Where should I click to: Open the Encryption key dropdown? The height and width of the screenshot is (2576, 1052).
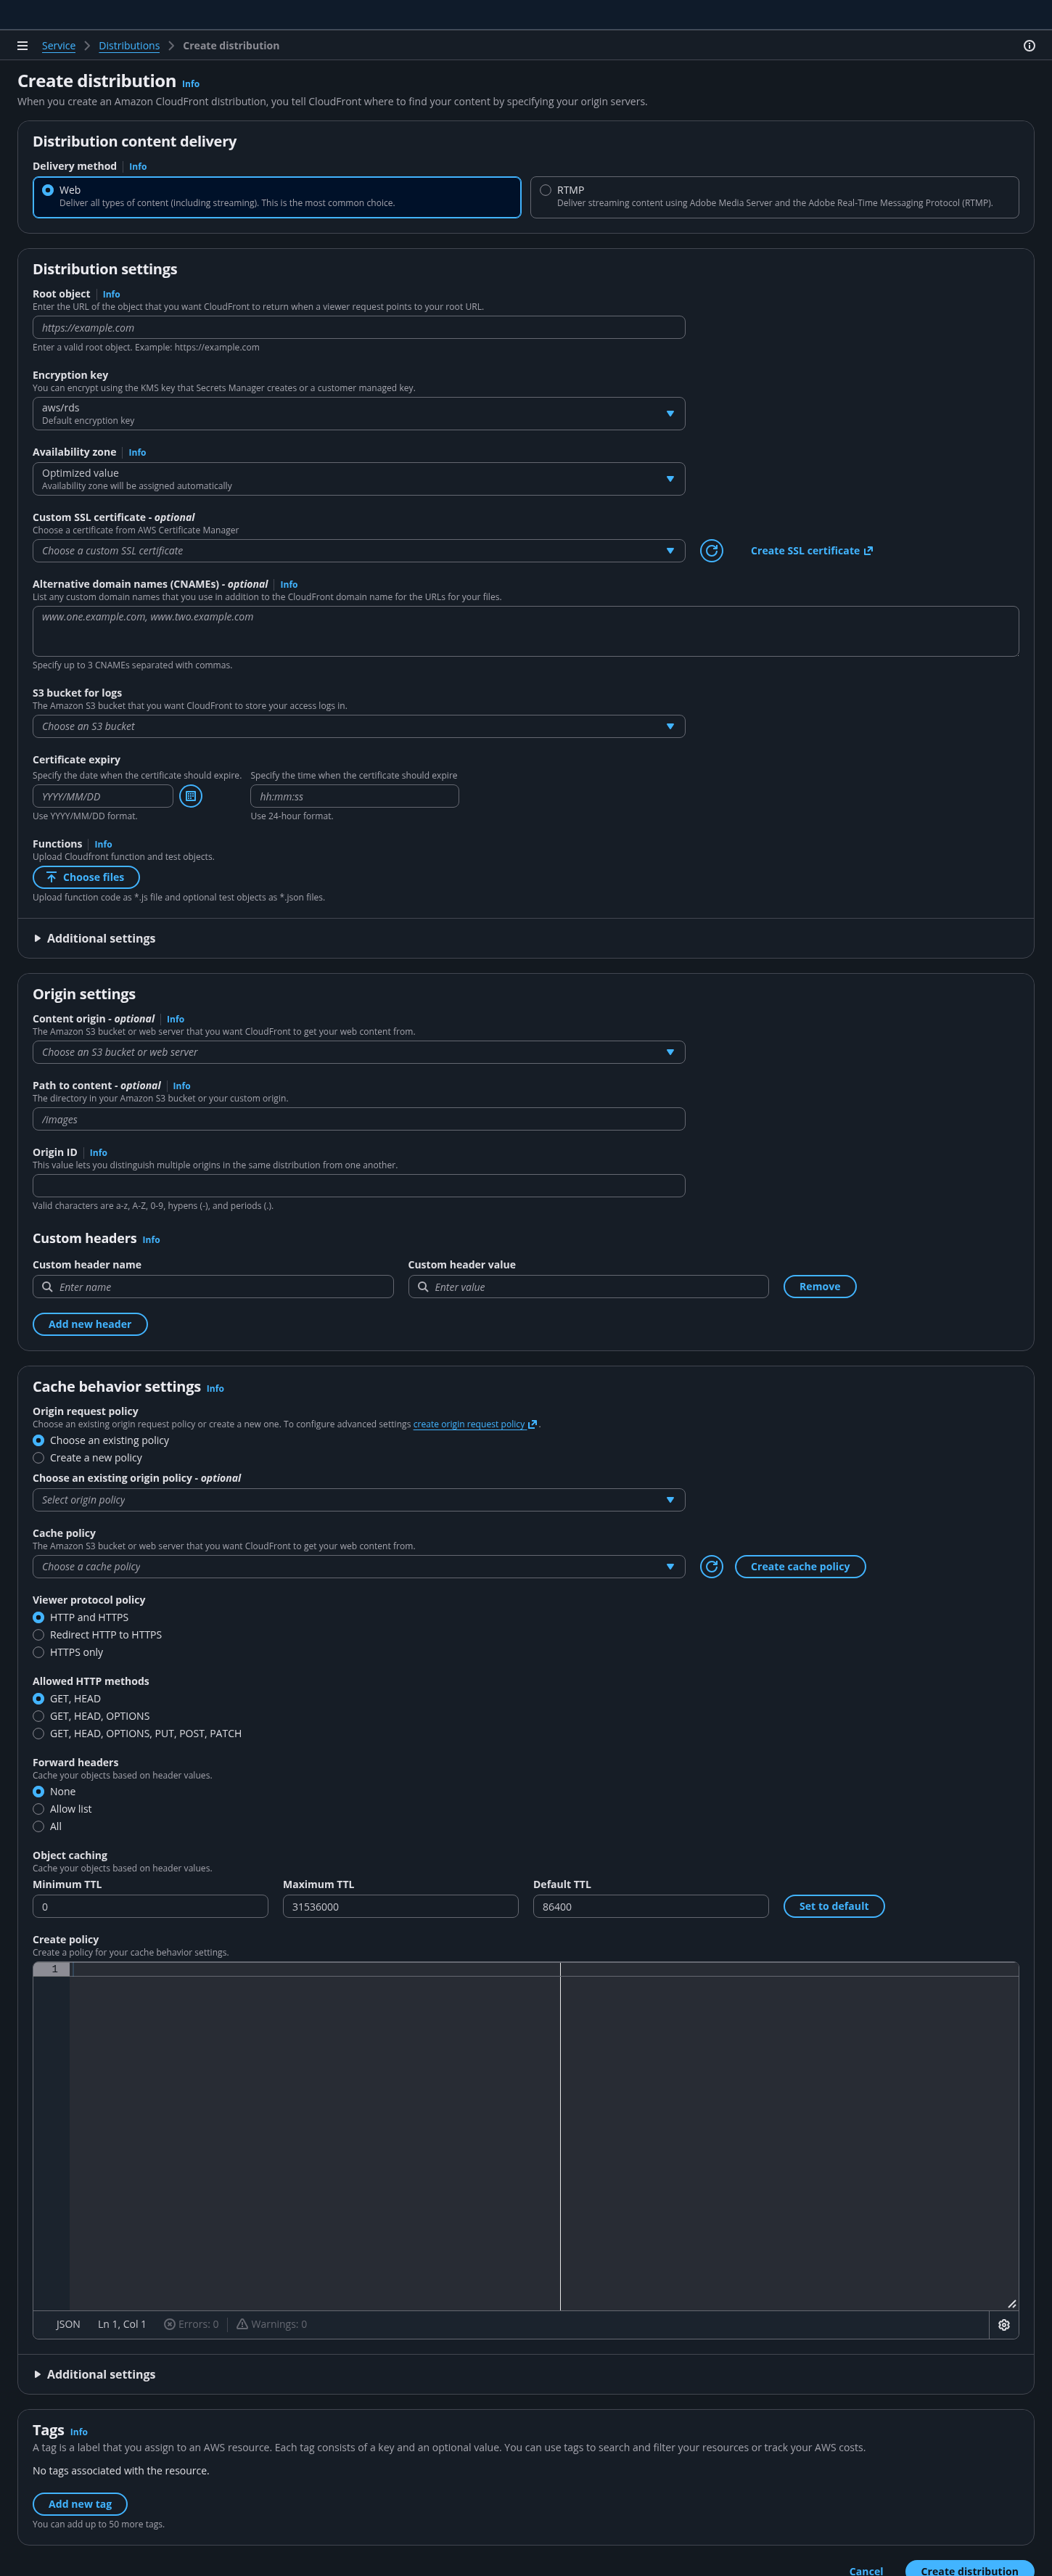click(x=358, y=414)
